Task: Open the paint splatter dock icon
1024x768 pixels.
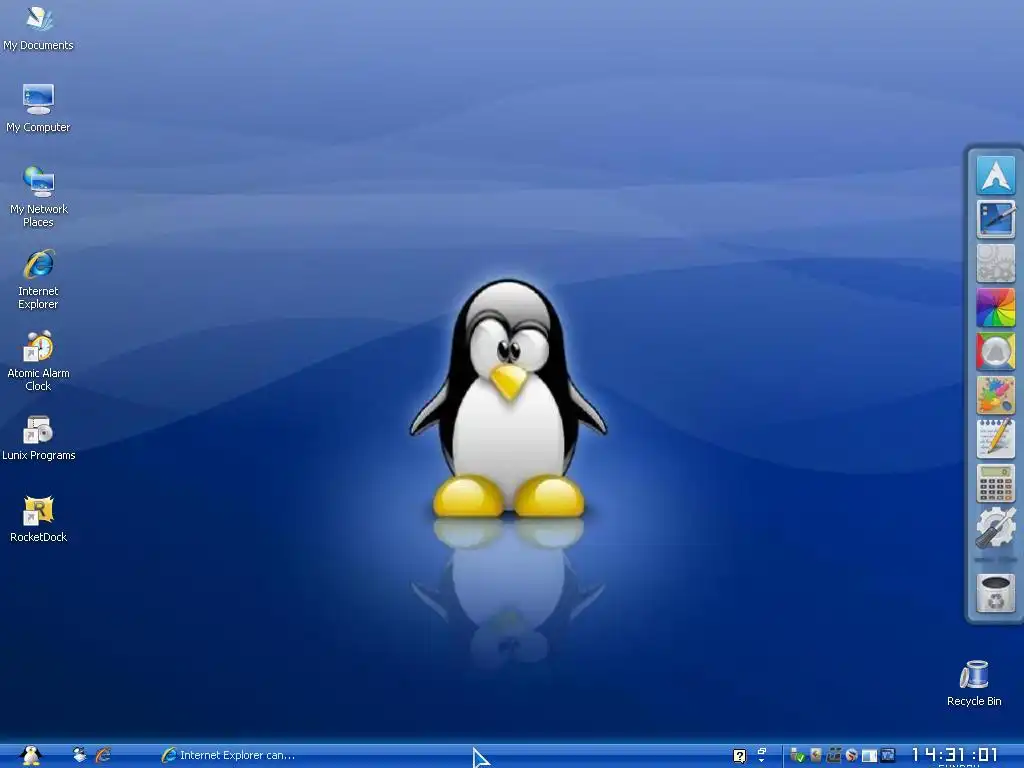Action: tap(995, 395)
